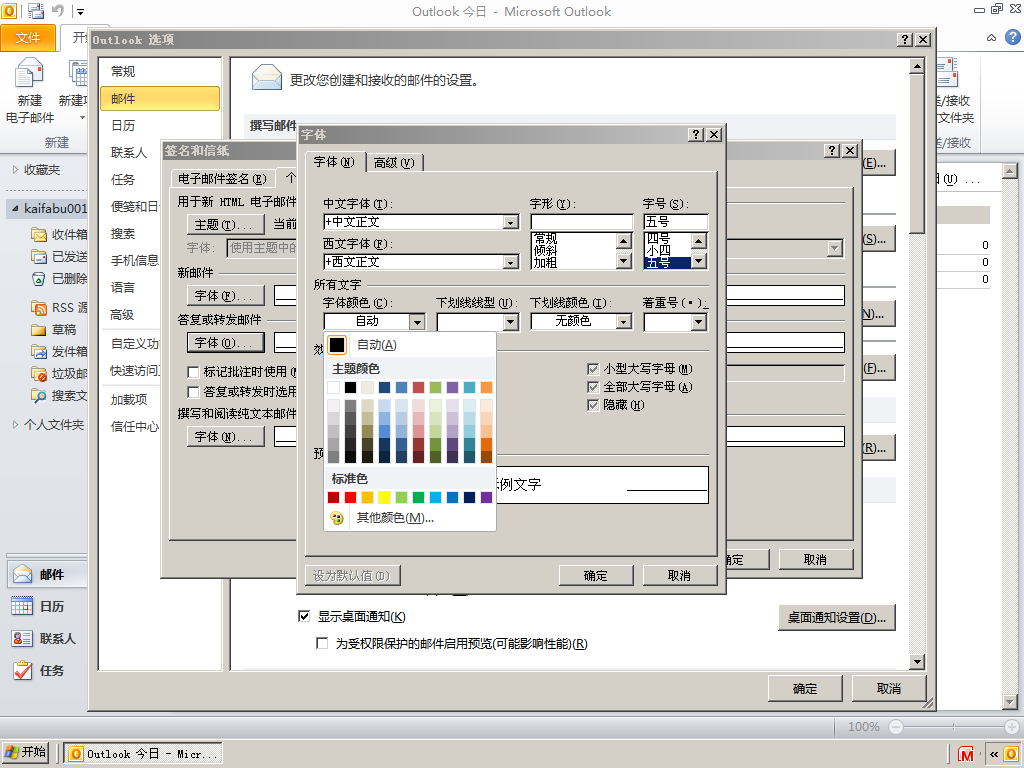Switch to the 高级(V) tab in 字体 dialog
This screenshot has height=768, width=1024.
(x=394, y=163)
